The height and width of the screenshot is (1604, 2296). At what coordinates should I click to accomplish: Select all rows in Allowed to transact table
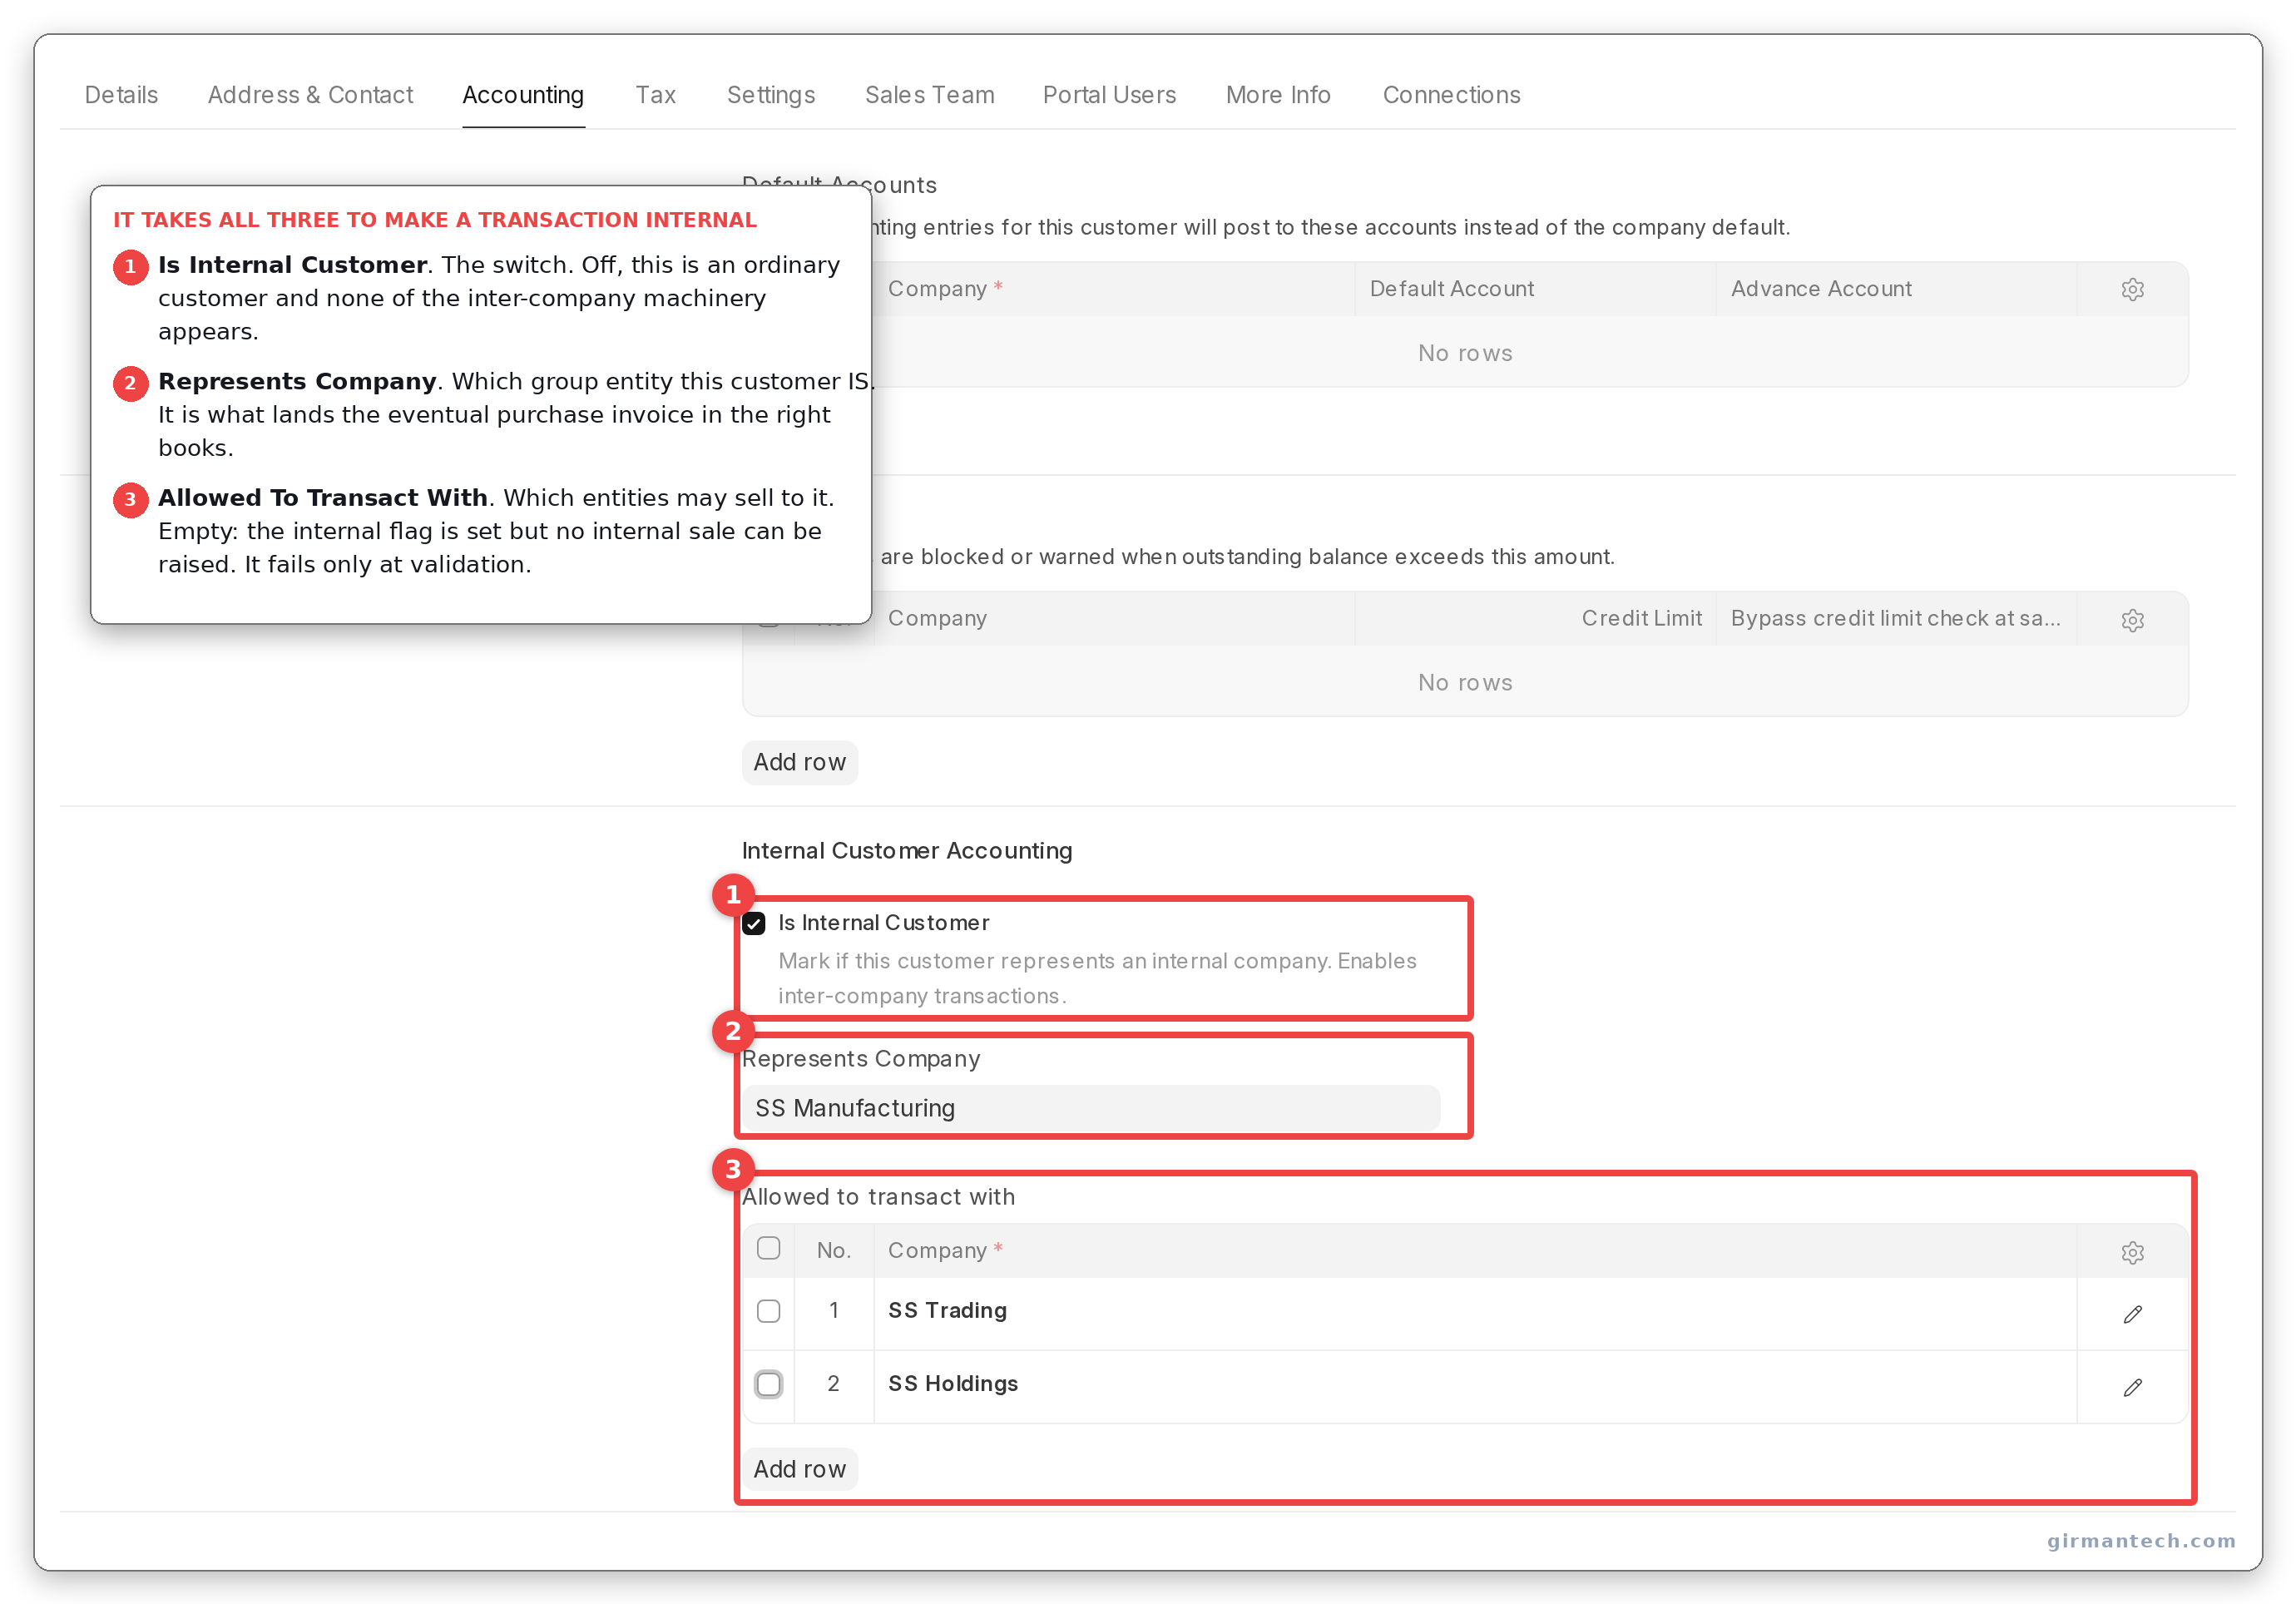768,1248
